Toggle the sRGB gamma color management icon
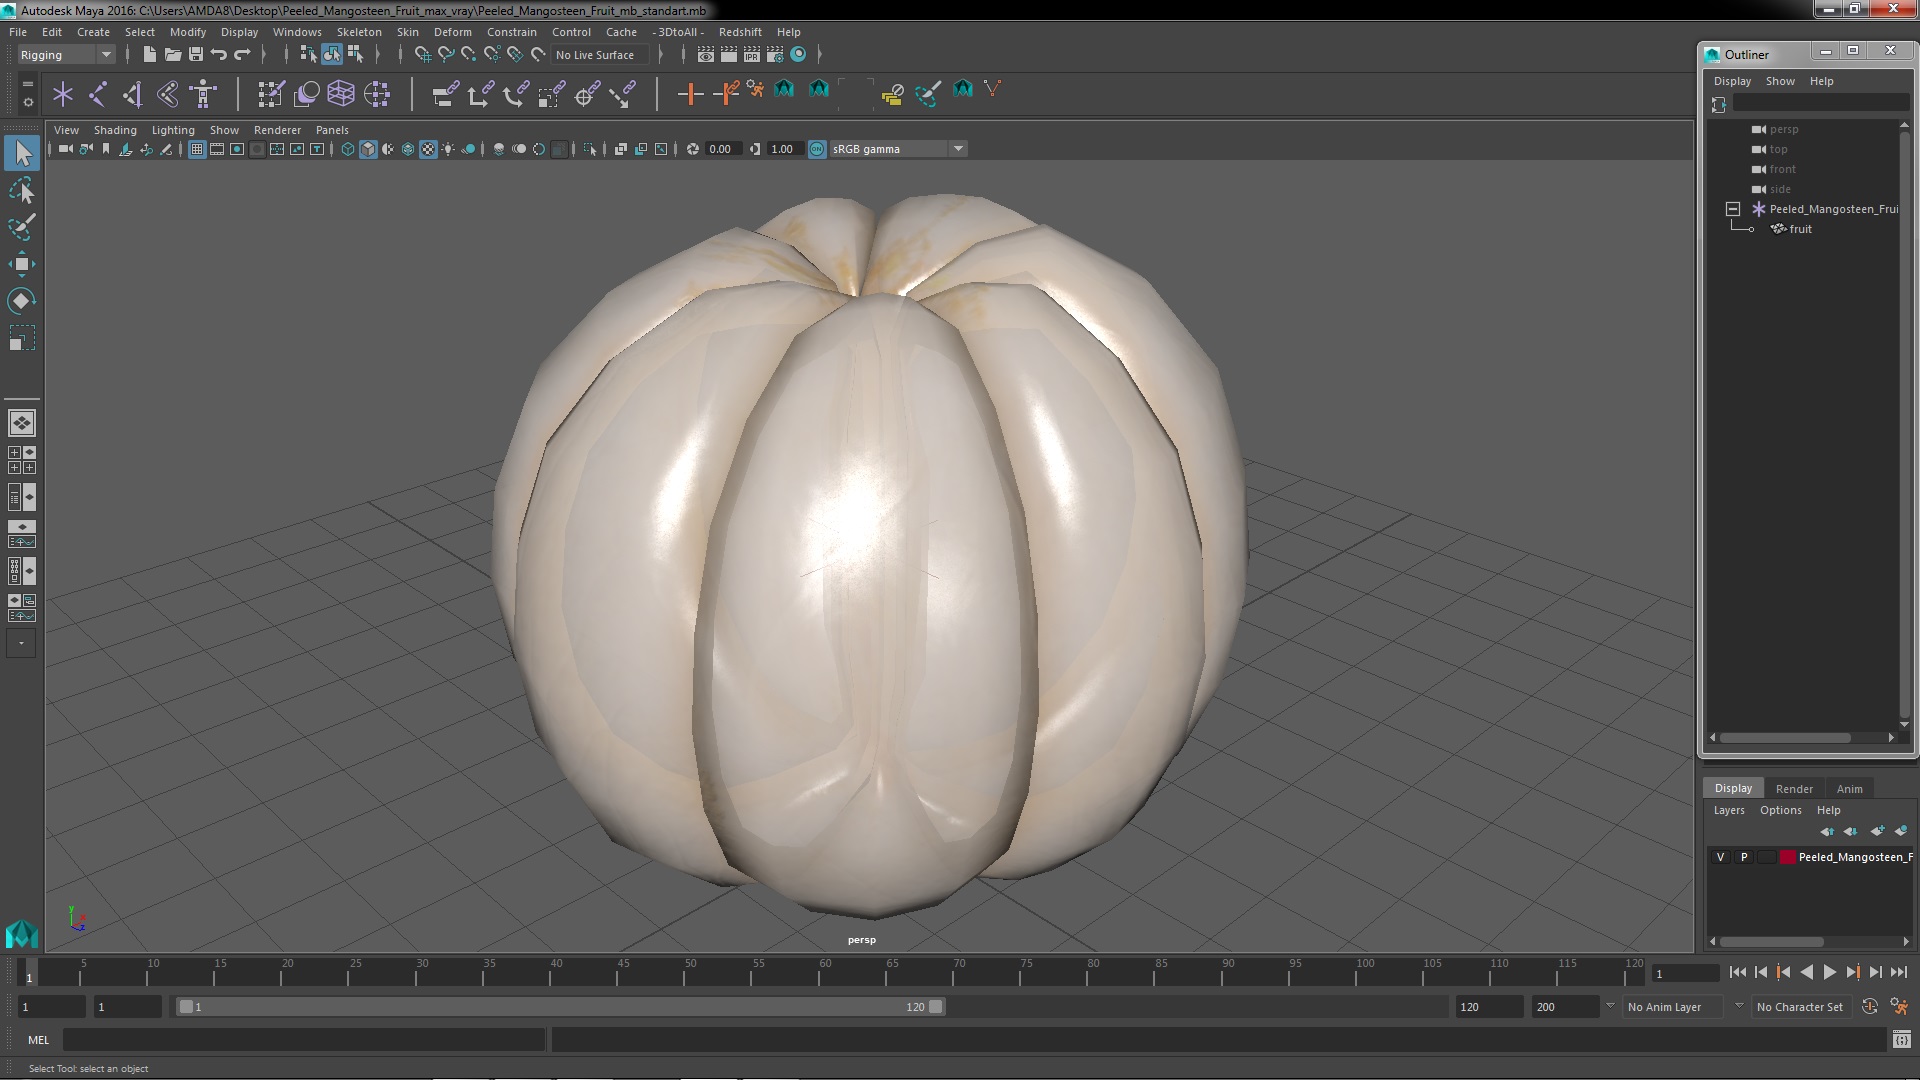1920x1080 pixels. click(x=817, y=149)
